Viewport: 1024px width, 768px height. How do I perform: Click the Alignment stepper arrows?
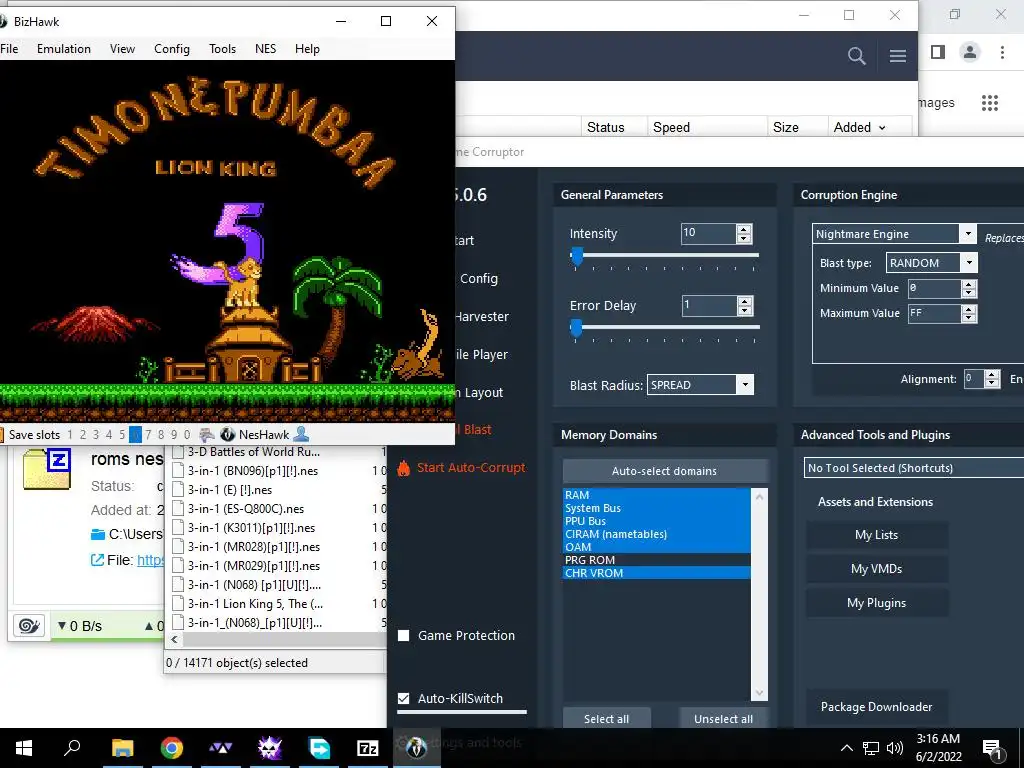992,379
